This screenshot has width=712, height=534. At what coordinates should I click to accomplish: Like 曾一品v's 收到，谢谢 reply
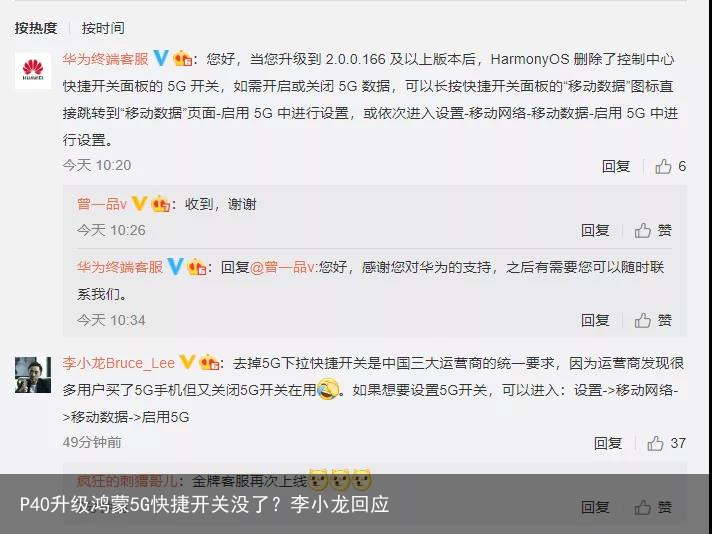653,230
